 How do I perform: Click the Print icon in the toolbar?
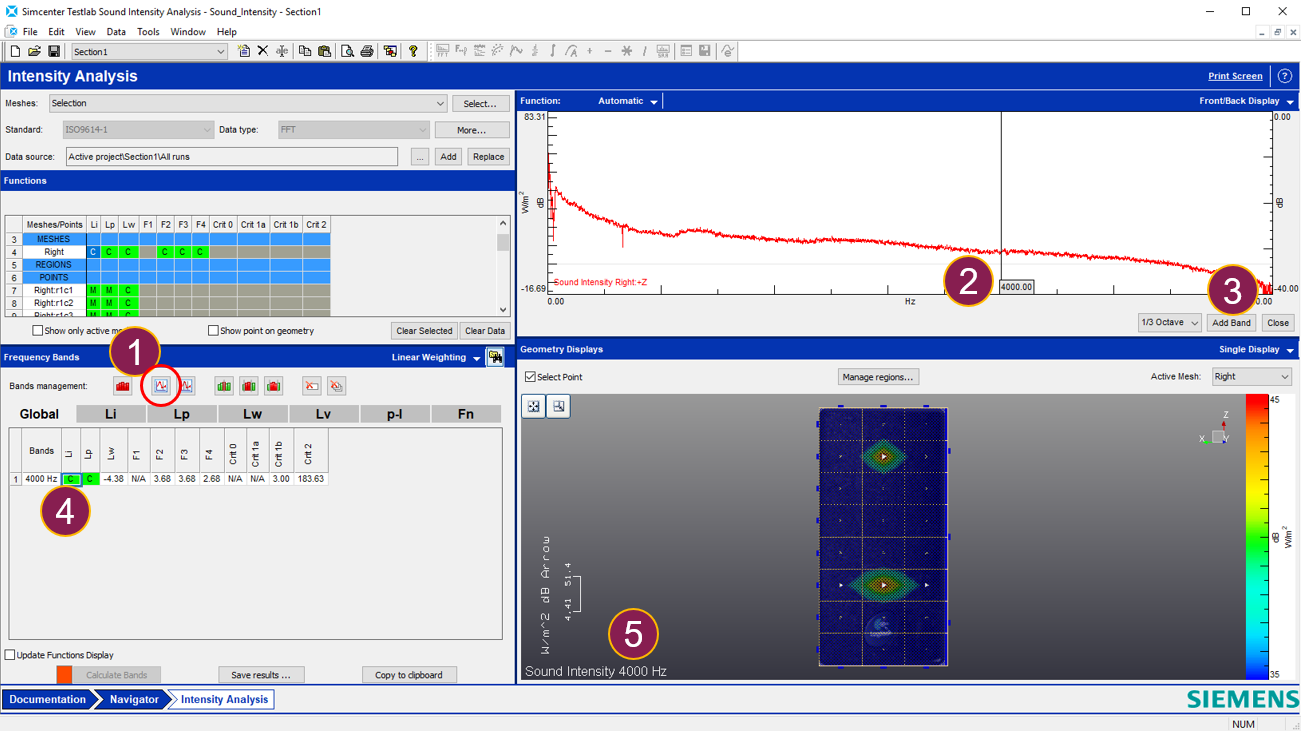pyautogui.click(x=367, y=52)
